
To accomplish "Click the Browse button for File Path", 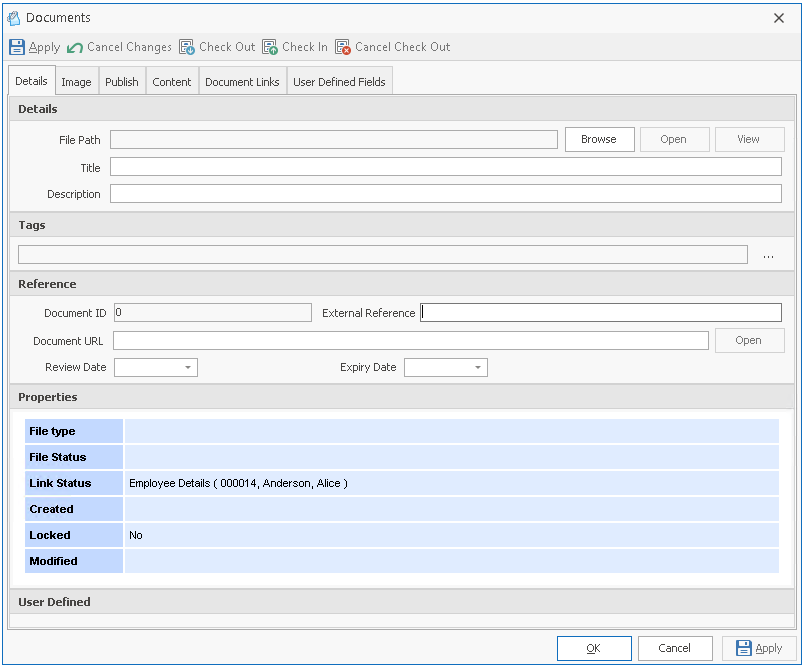I will click(599, 139).
